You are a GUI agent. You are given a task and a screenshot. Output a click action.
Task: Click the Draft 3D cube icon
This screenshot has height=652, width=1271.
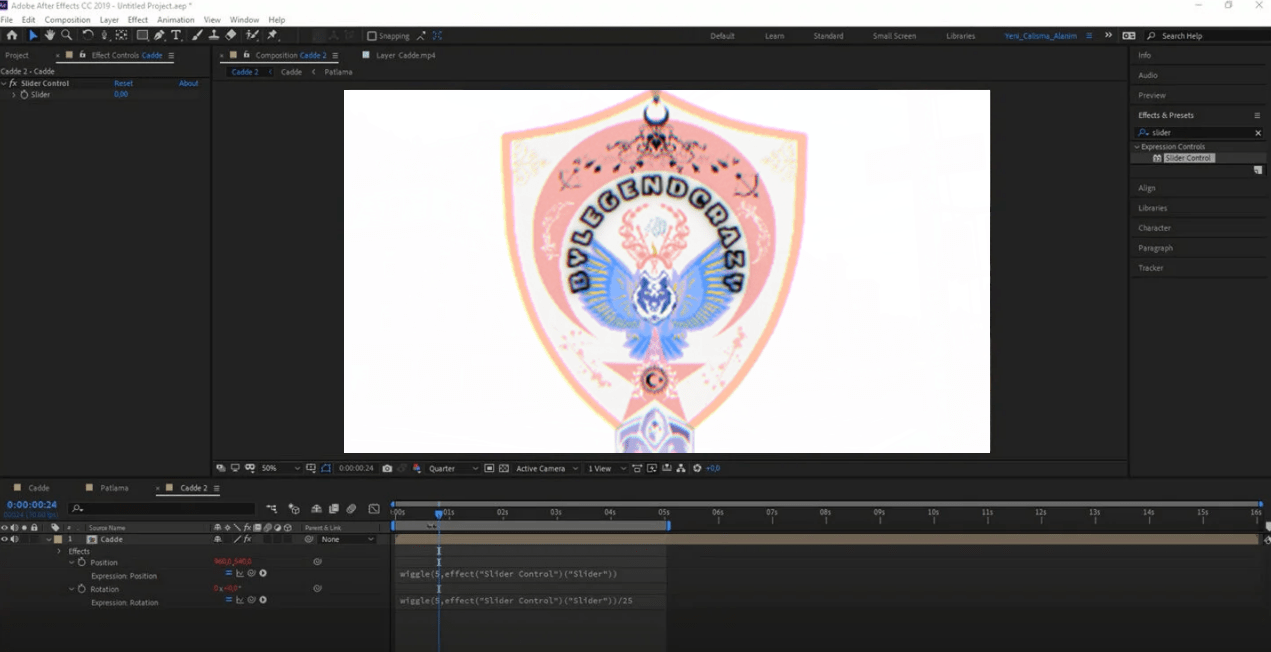(294, 509)
